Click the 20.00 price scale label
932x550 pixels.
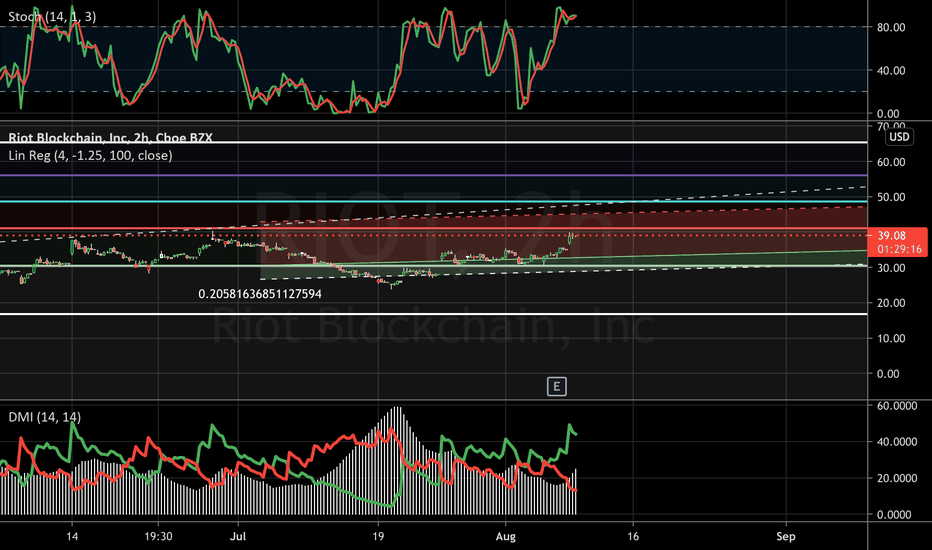pyautogui.click(x=891, y=303)
